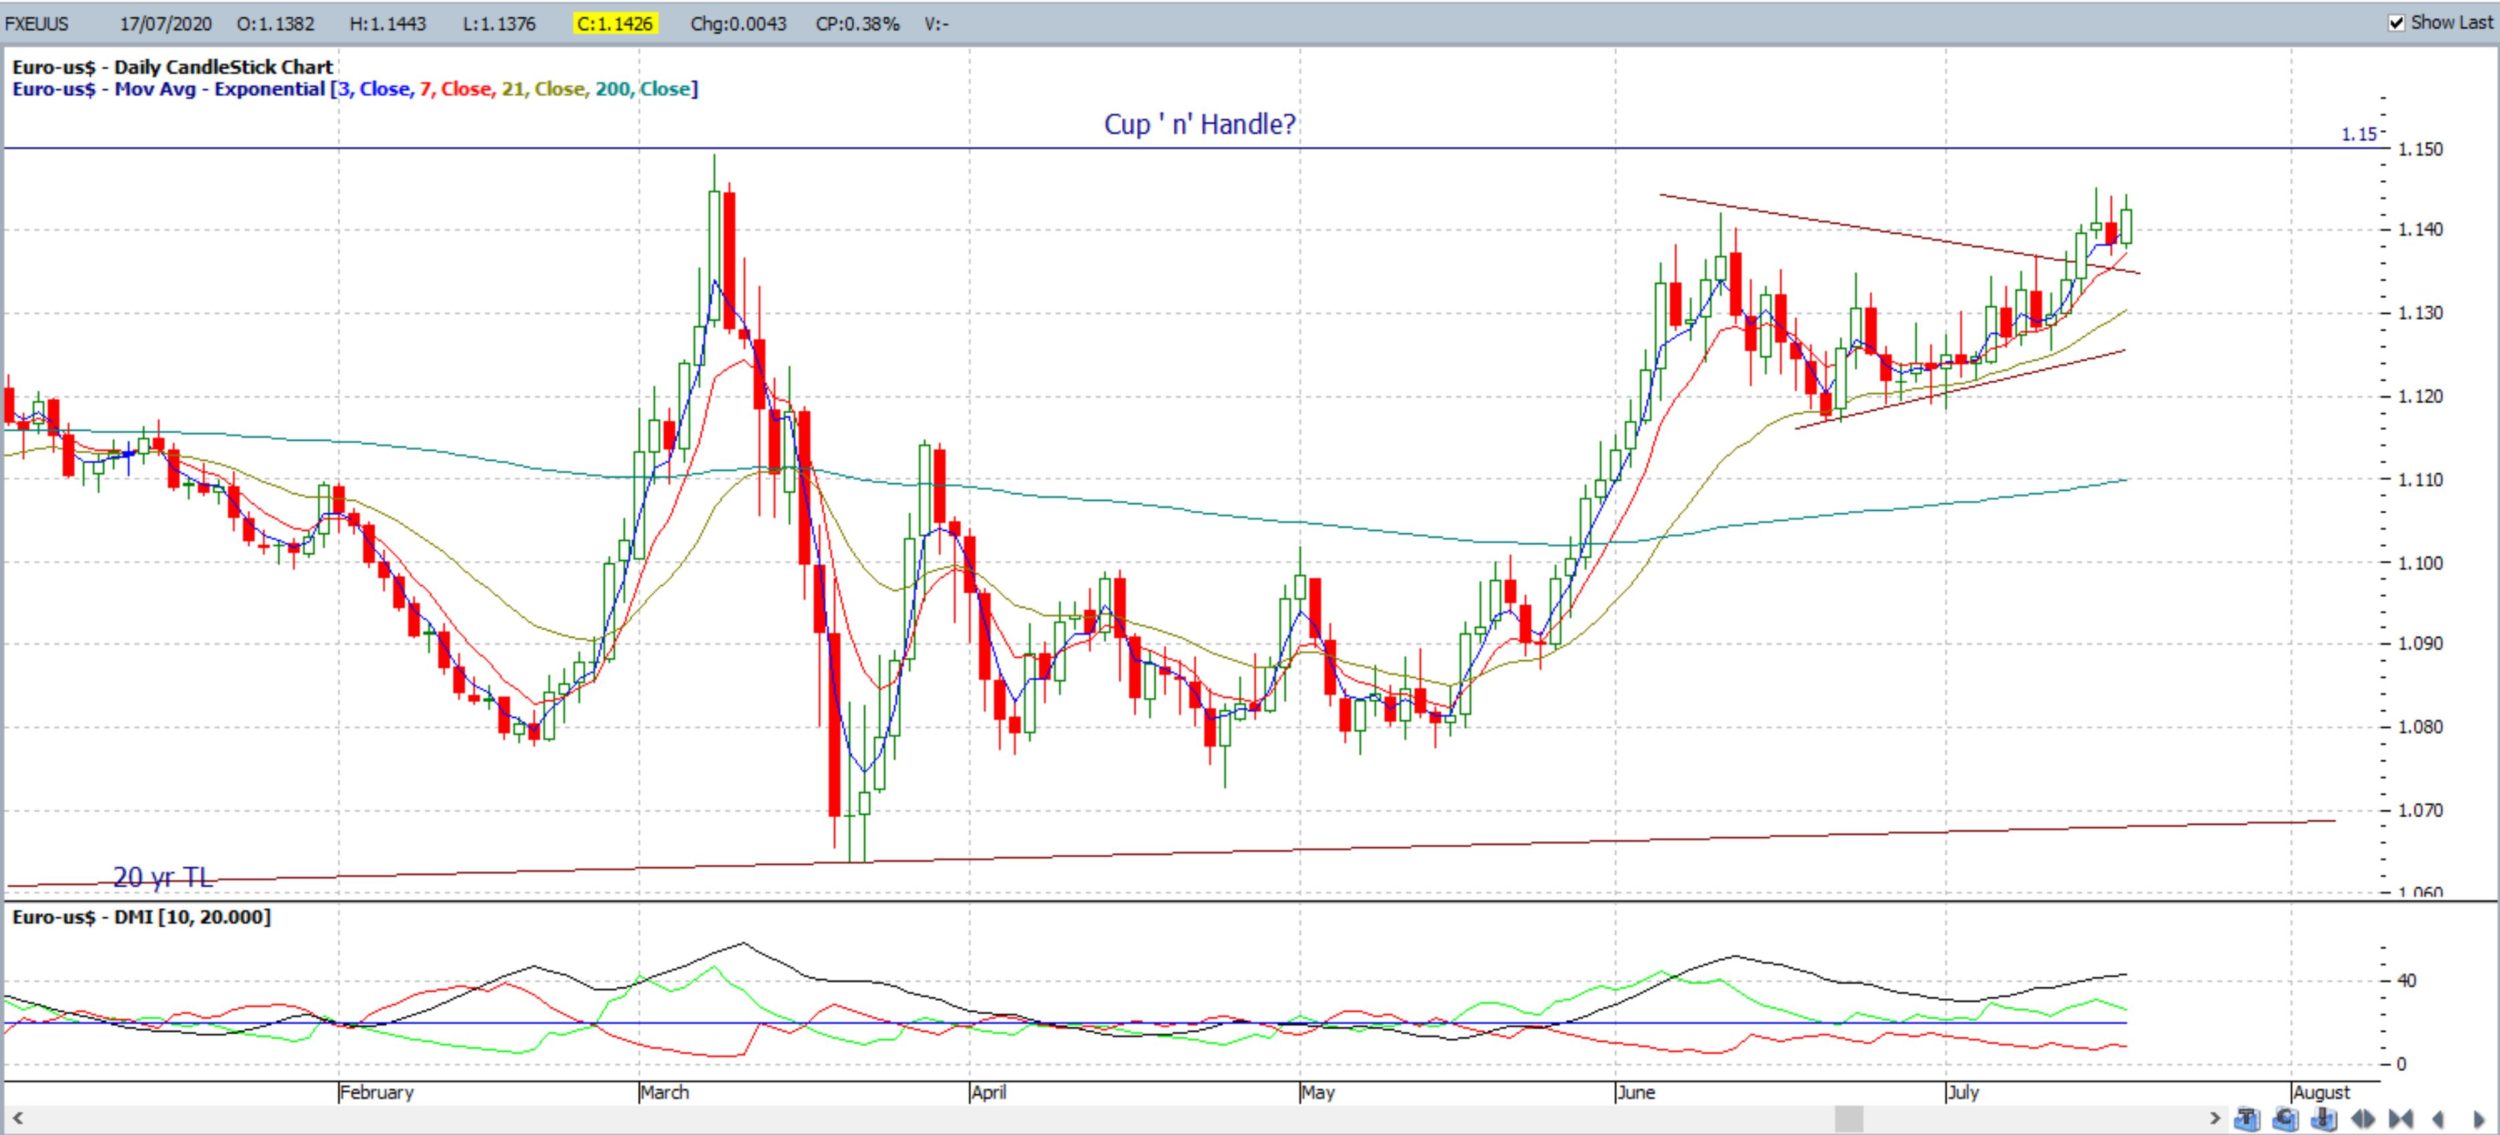Click the '200, Close' moving average legend entry
This screenshot has height=1135, width=2500.
click(643, 89)
